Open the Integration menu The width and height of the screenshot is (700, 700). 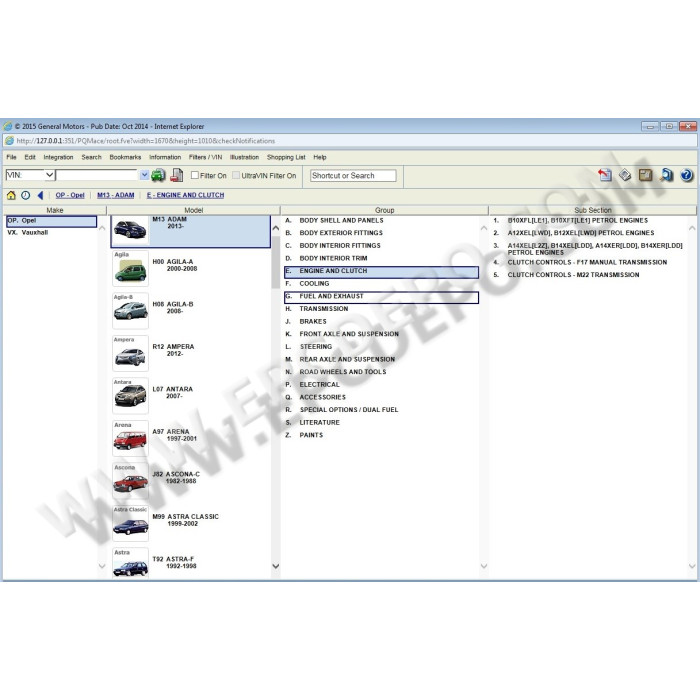click(x=58, y=157)
